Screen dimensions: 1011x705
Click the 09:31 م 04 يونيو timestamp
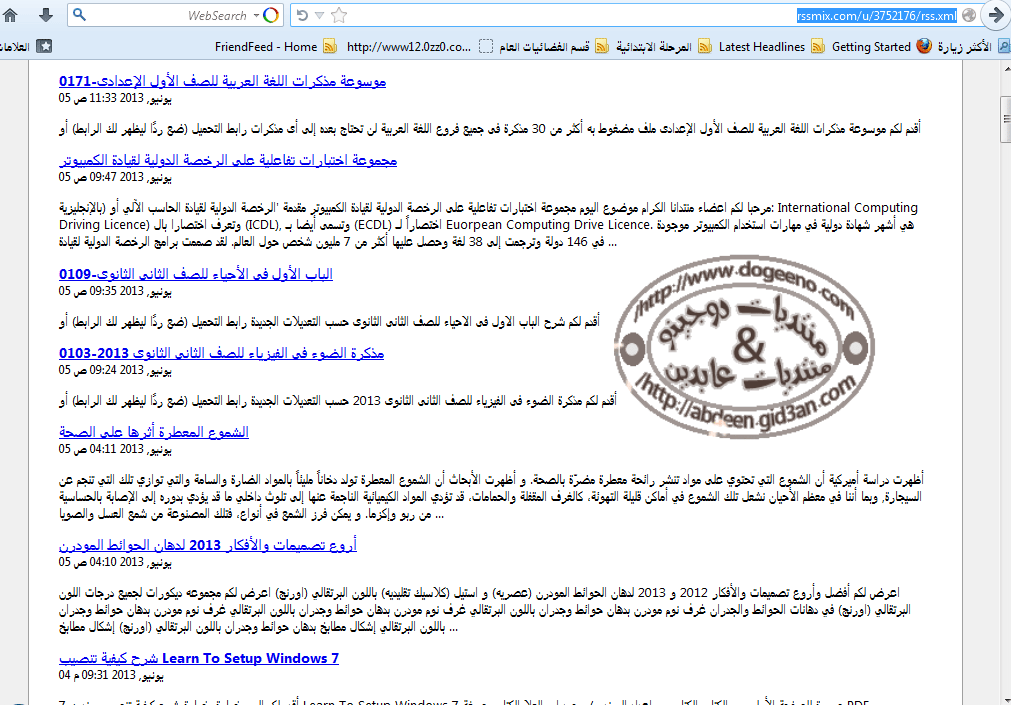[x=111, y=676]
